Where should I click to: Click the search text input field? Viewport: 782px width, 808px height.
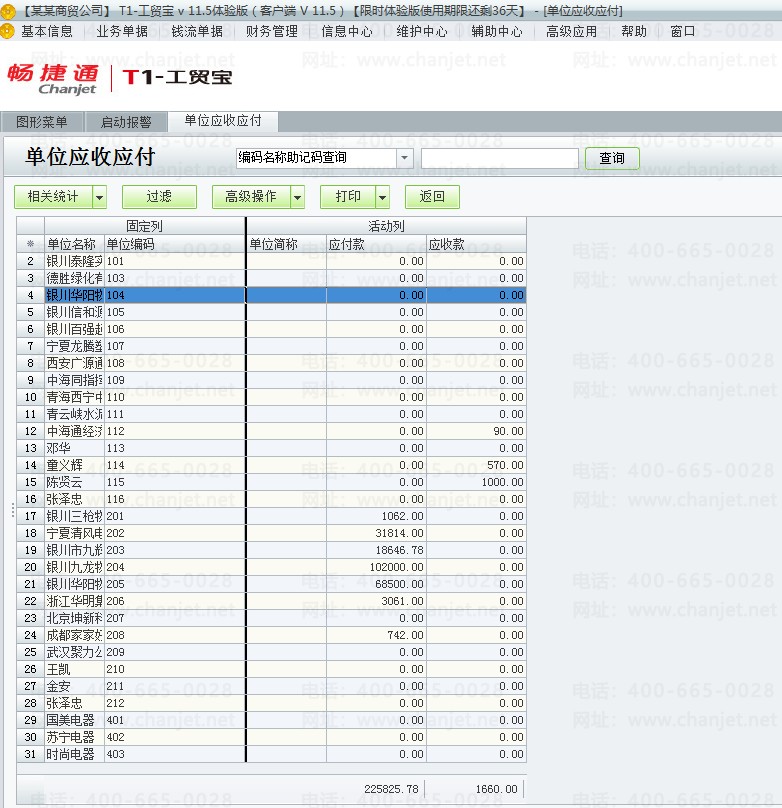499,158
